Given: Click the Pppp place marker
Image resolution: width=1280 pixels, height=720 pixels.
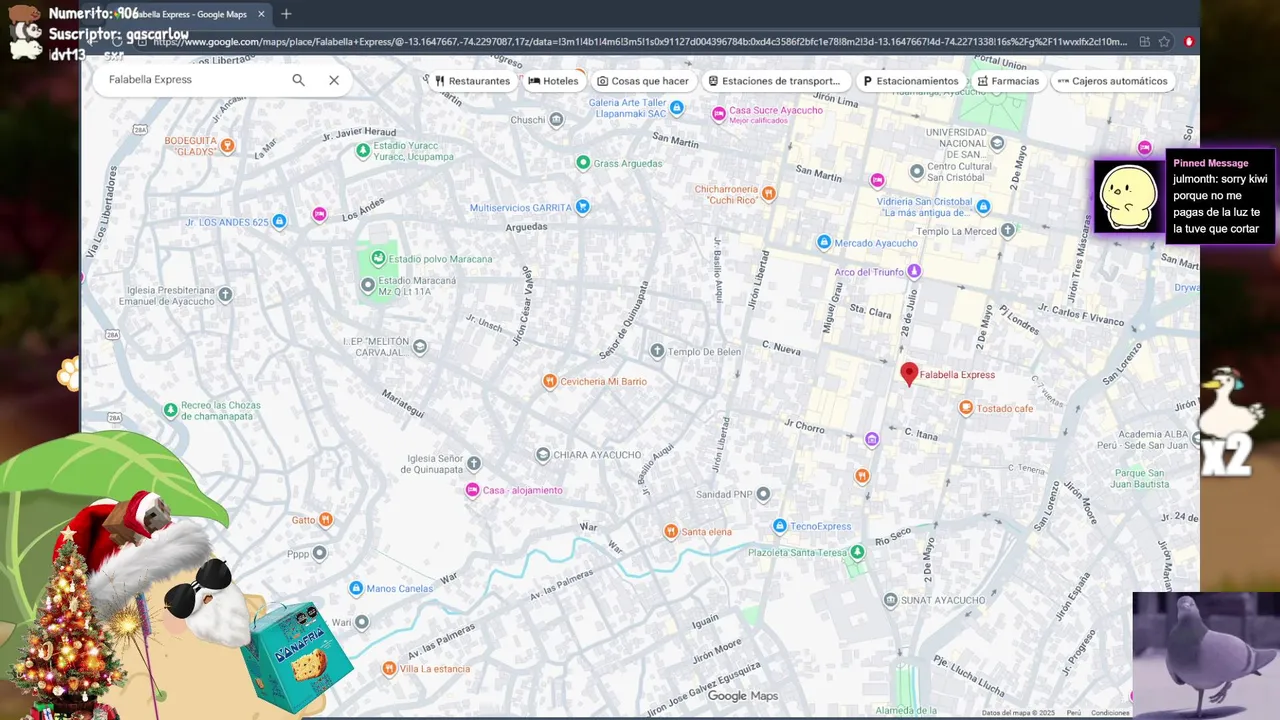Looking at the screenshot, I should (x=320, y=553).
